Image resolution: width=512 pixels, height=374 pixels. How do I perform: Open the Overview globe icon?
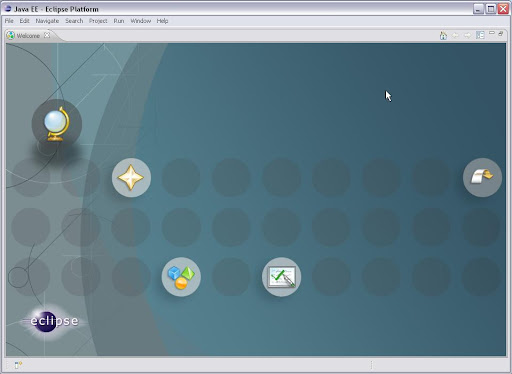57,124
